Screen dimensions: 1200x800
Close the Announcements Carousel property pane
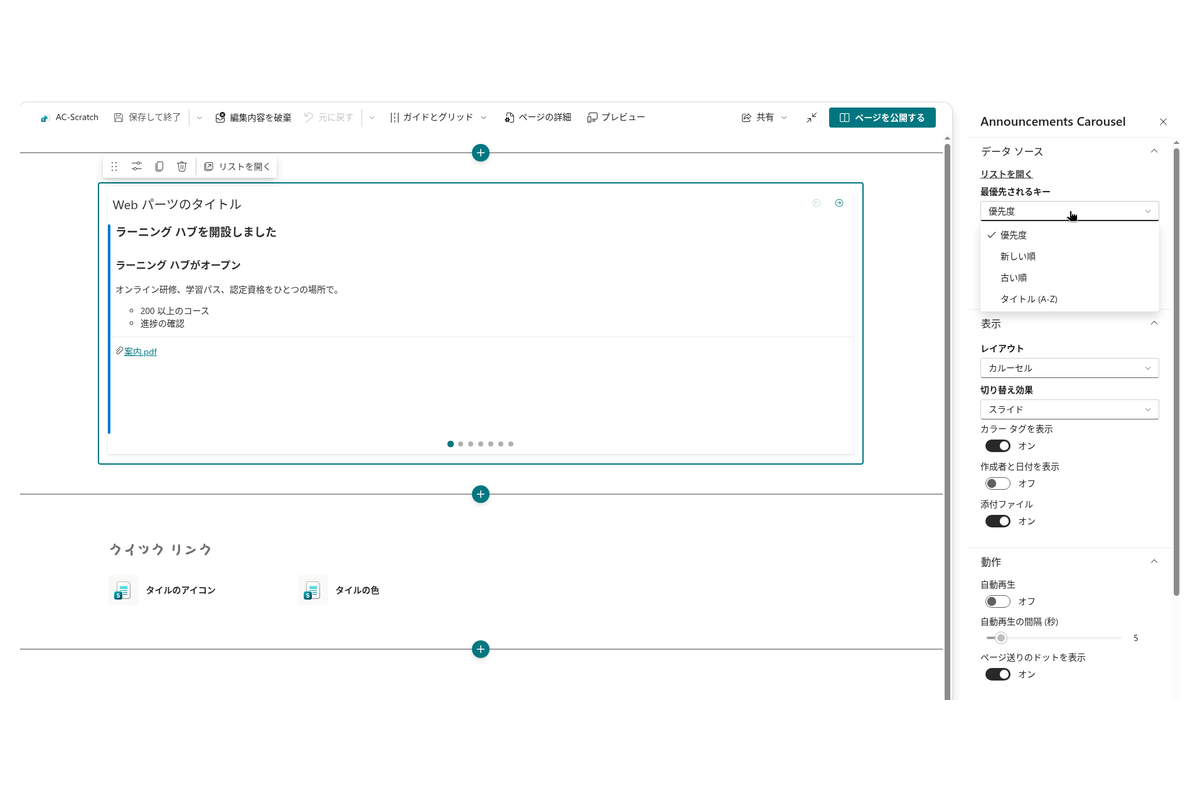(1163, 122)
